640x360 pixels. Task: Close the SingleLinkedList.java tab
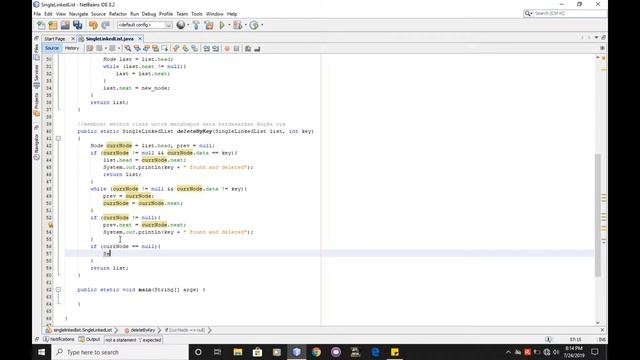point(140,39)
